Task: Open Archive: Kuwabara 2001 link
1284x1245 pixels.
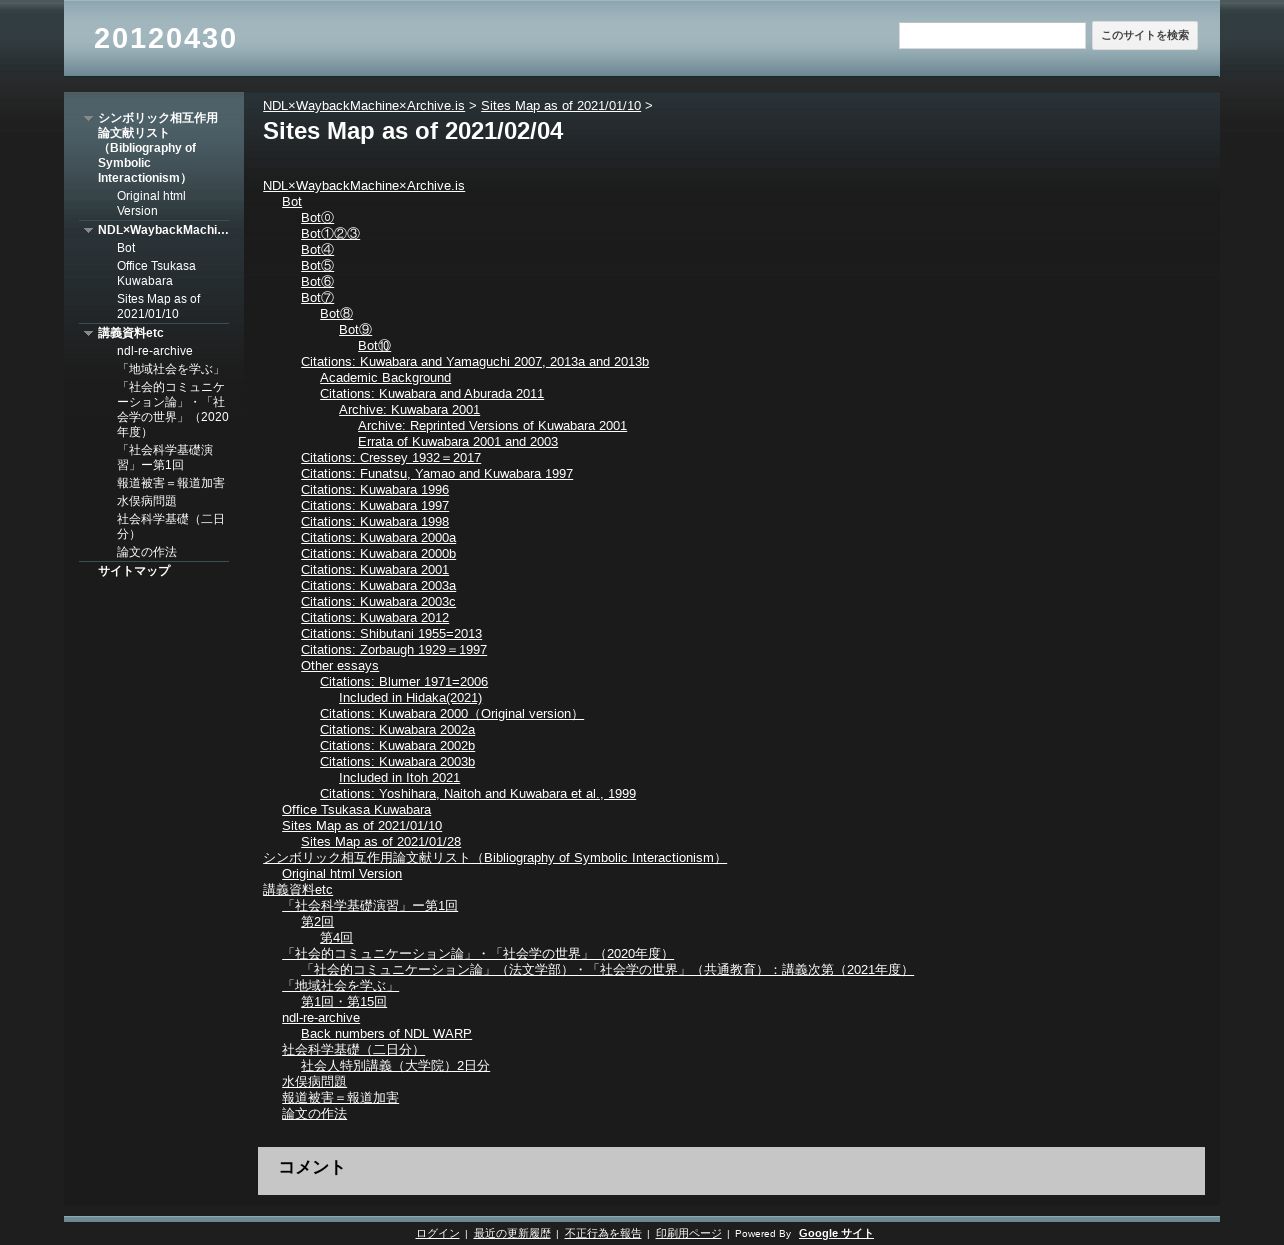Action: tap(409, 409)
